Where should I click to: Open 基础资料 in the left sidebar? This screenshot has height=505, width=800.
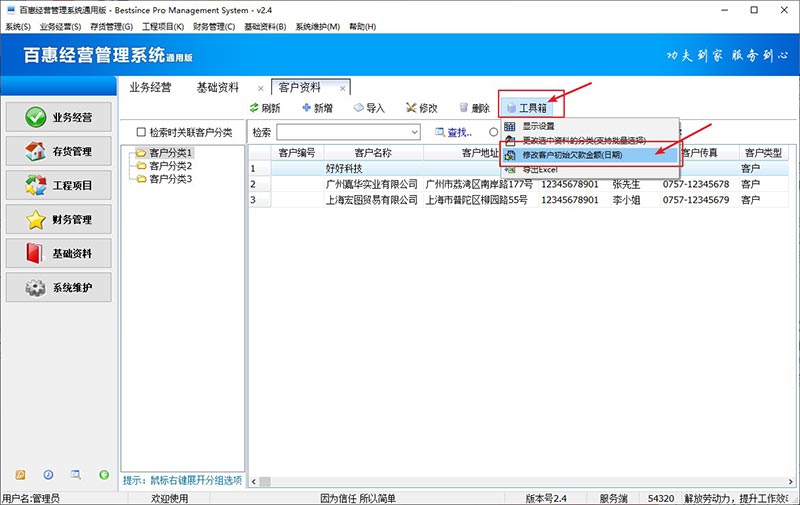coord(59,253)
